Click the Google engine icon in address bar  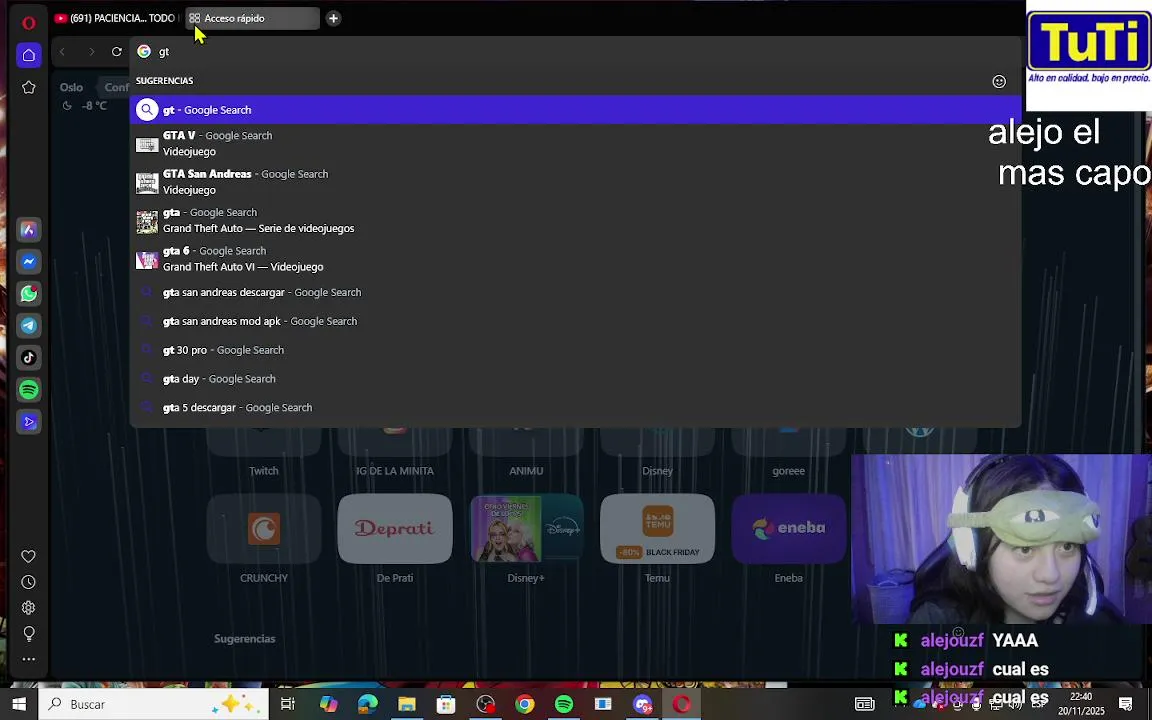tap(144, 51)
